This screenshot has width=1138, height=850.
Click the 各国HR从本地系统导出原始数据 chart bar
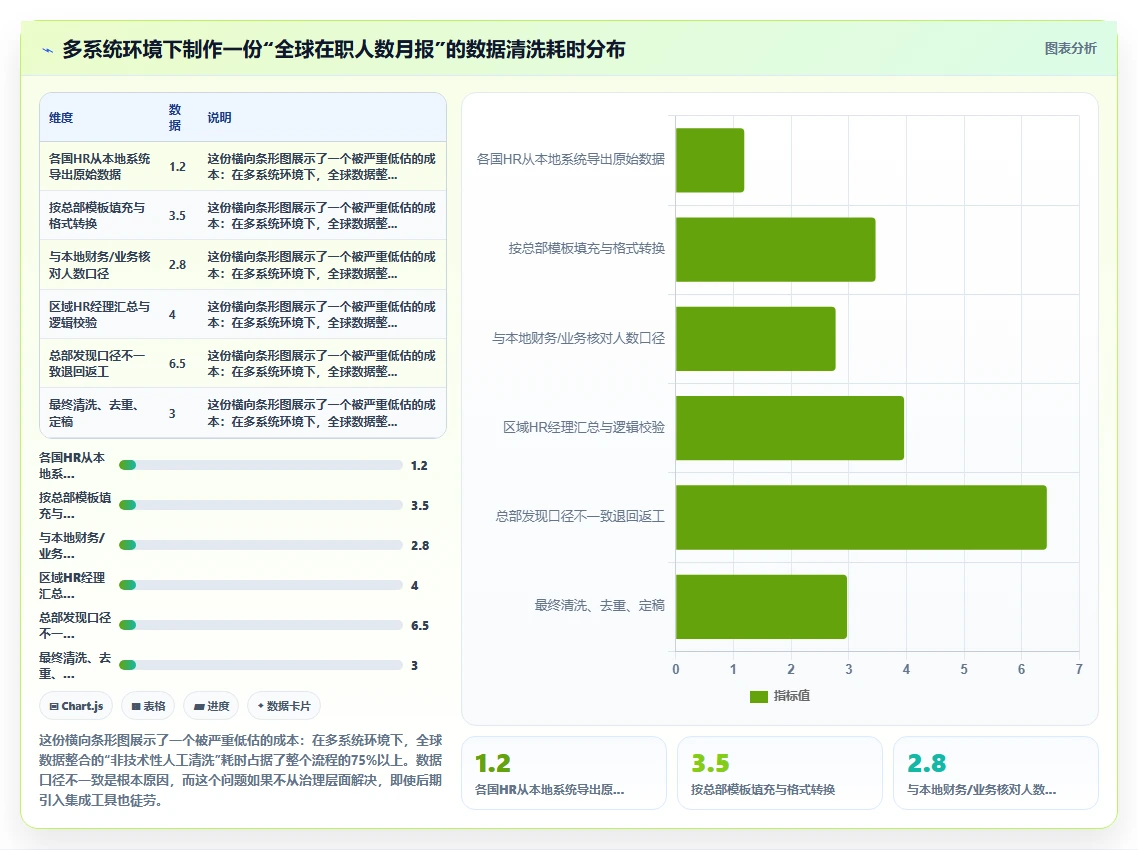[710, 160]
